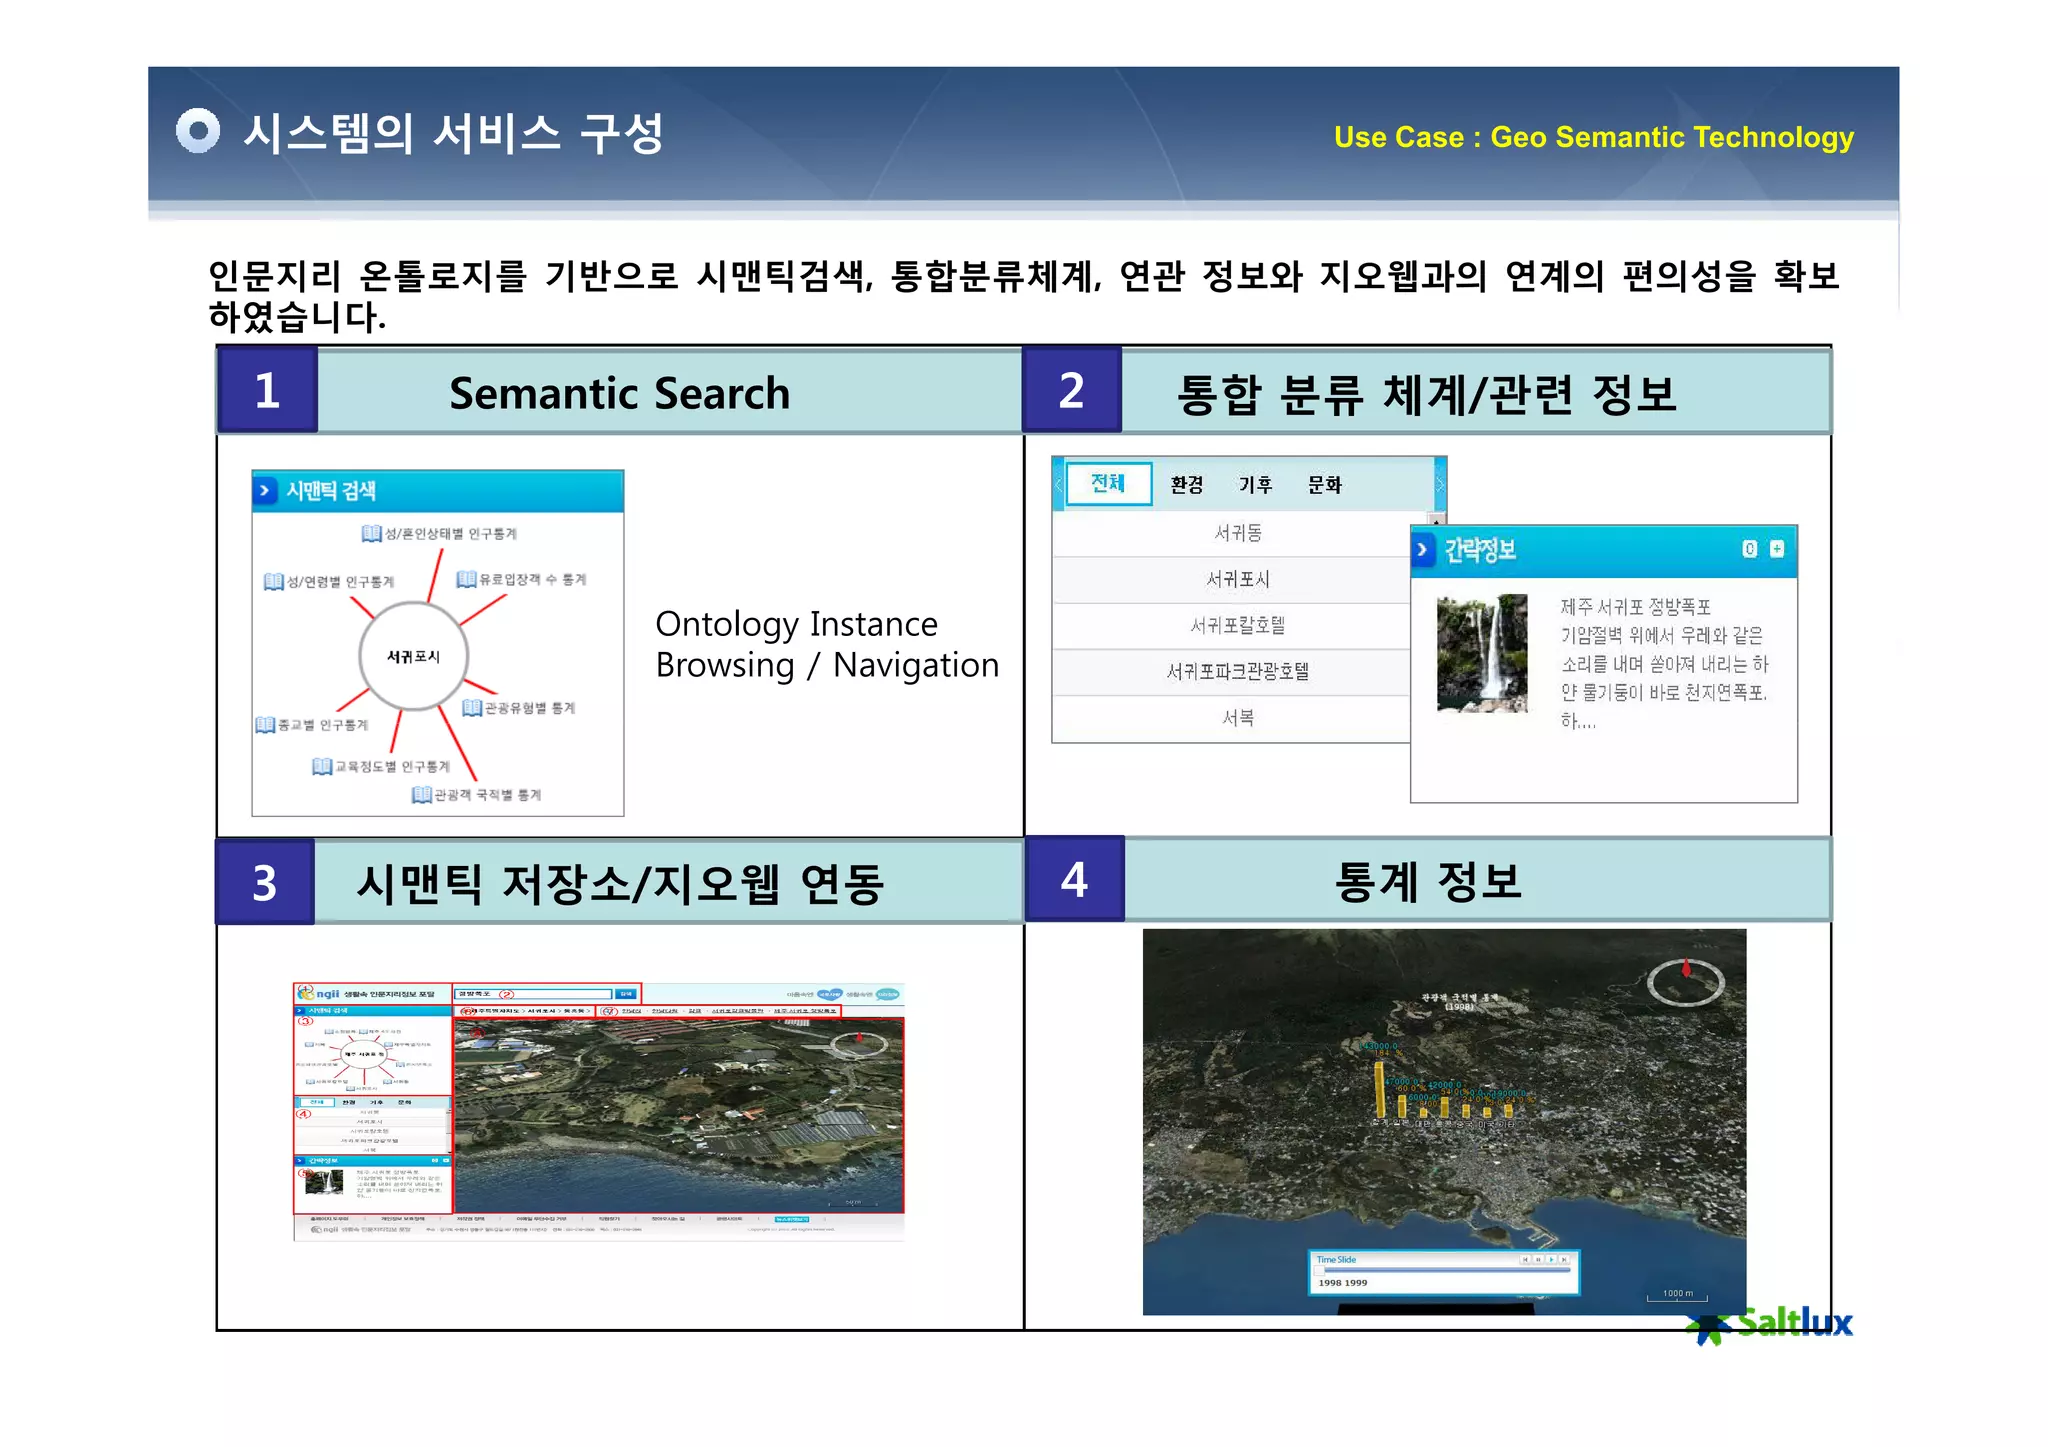Screen dimensions: 2048x1447
Task: Switch to the 환경 tab
Action: click(1186, 485)
